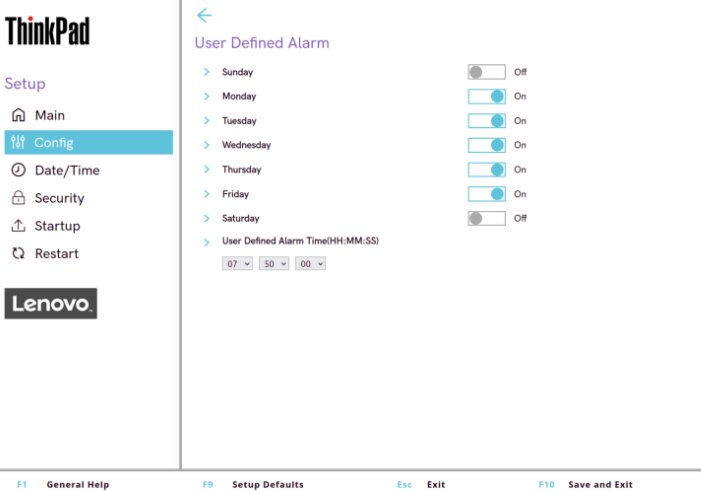Screen dimensions: 701x492
Task: Open the Restart menu section
Action: pyautogui.click(x=89, y=253)
